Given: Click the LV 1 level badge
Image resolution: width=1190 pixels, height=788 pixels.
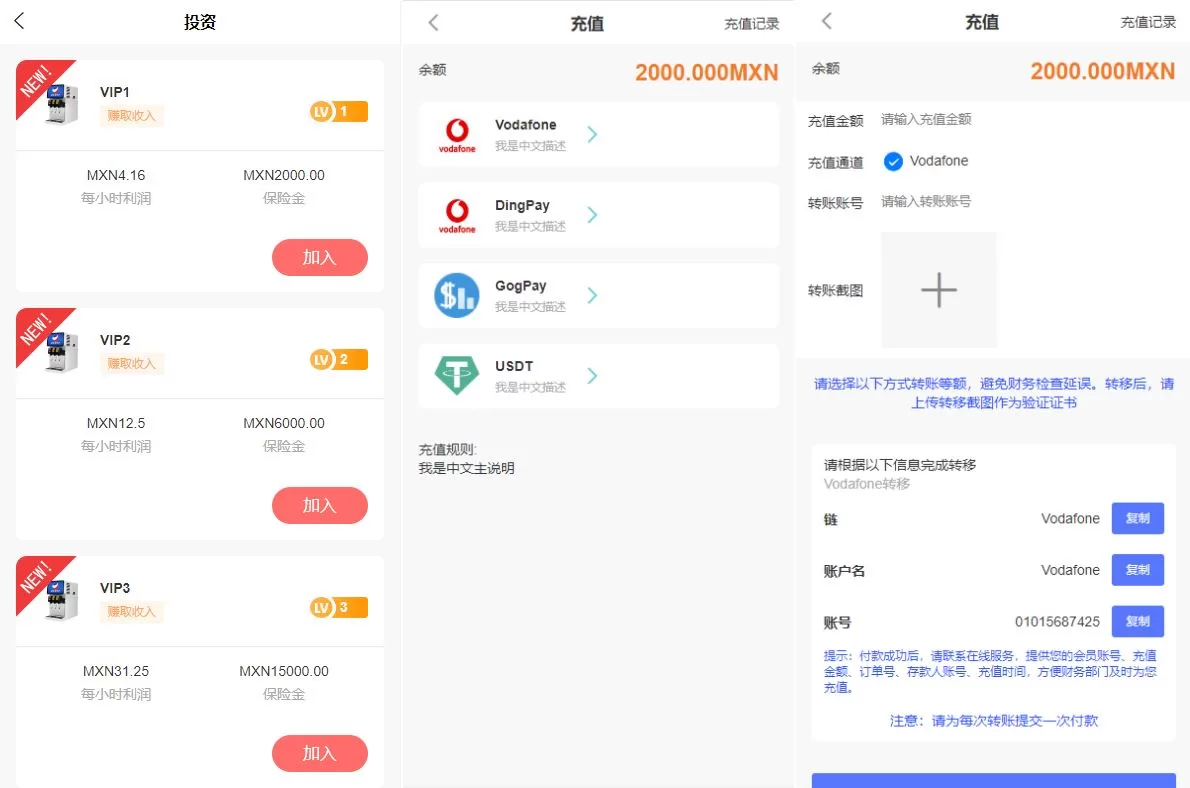Looking at the screenshot, I should coord(338,112).
